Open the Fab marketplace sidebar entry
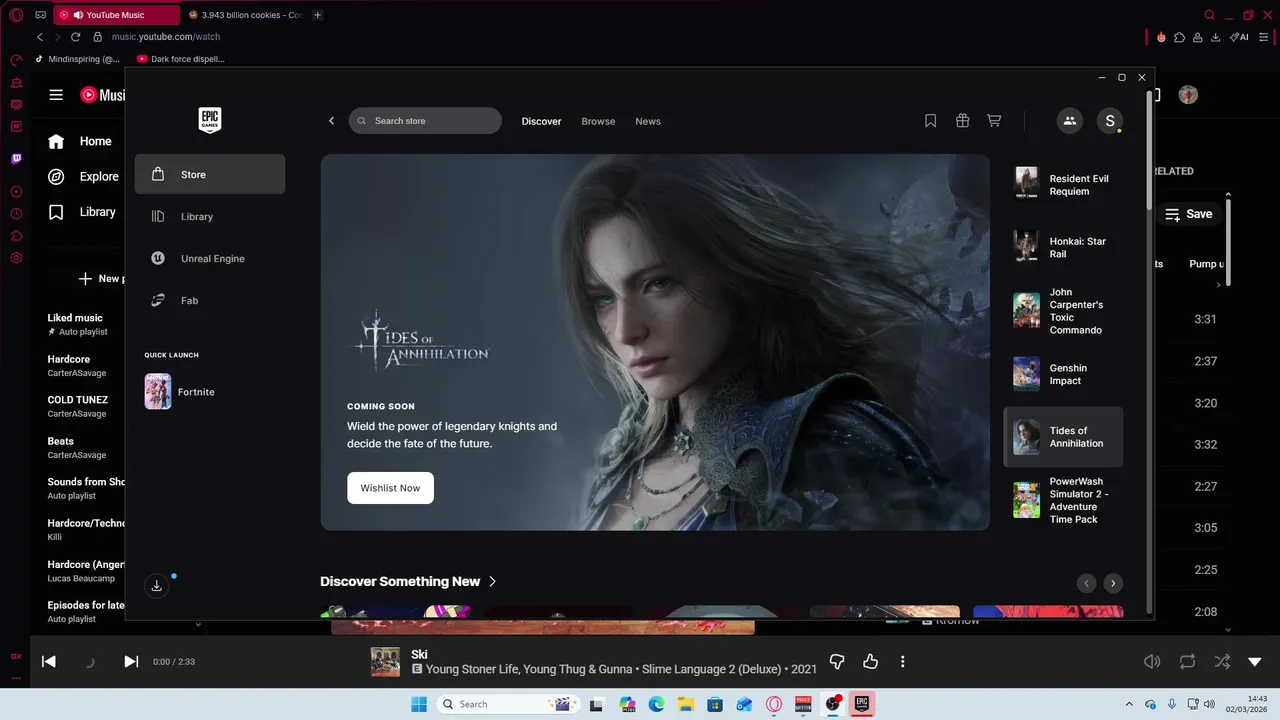This screenshot has height=720, width=1280. tap(210, 300)
